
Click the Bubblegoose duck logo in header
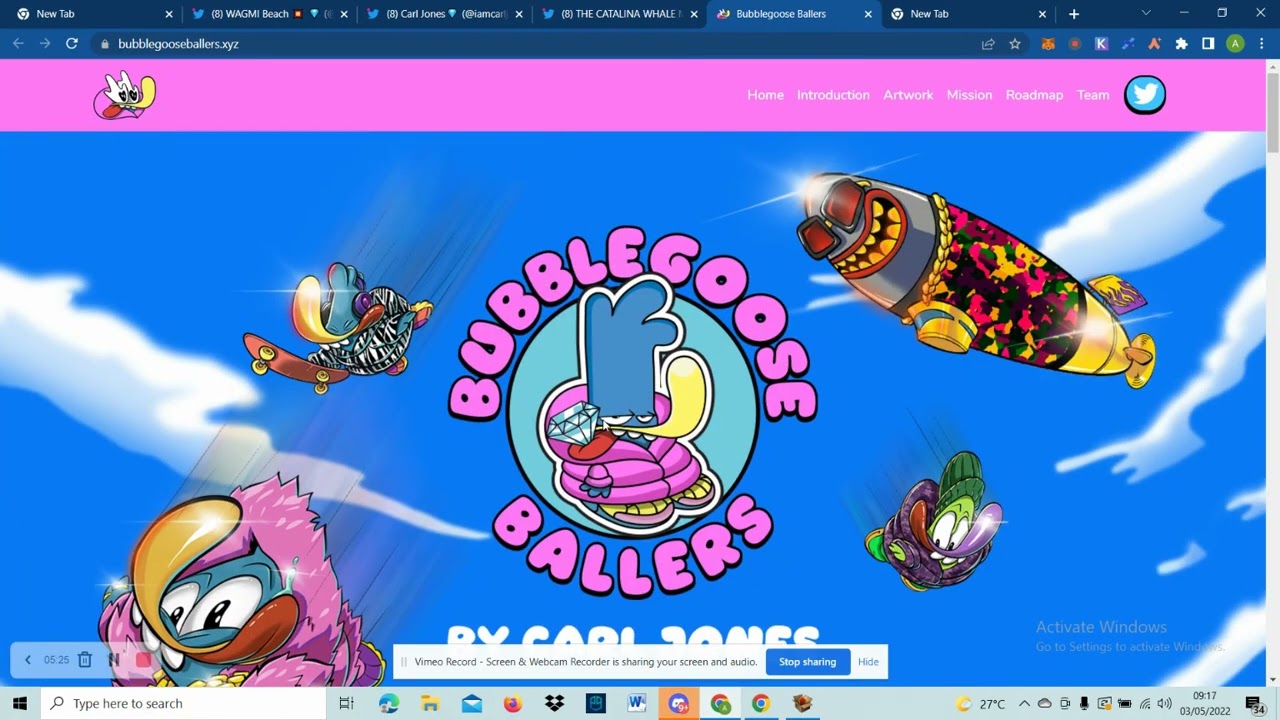click(125, 95)
